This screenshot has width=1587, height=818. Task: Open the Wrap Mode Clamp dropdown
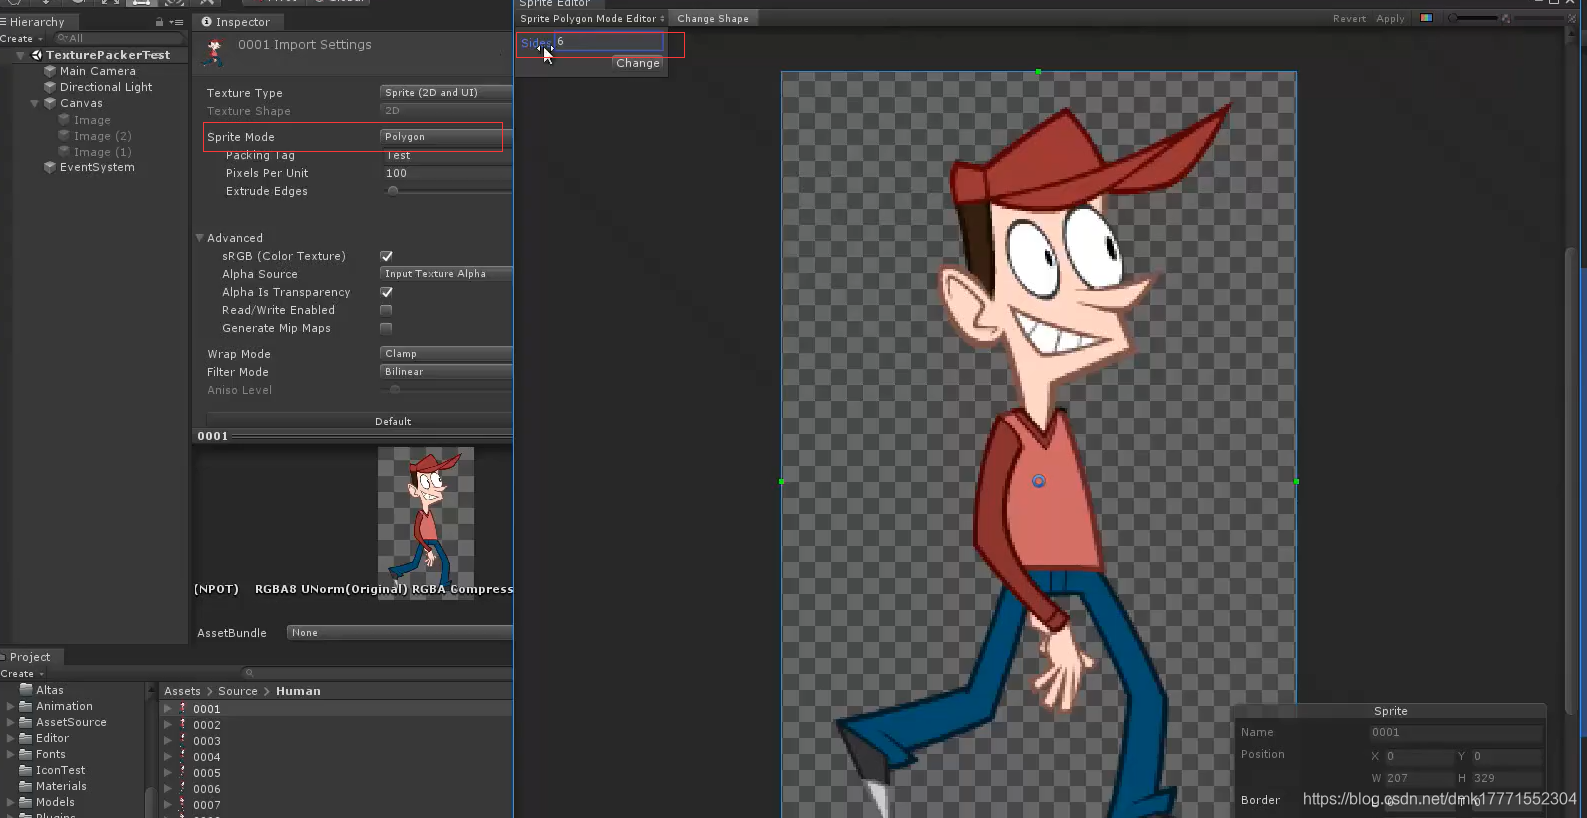(x=446, y=353)
